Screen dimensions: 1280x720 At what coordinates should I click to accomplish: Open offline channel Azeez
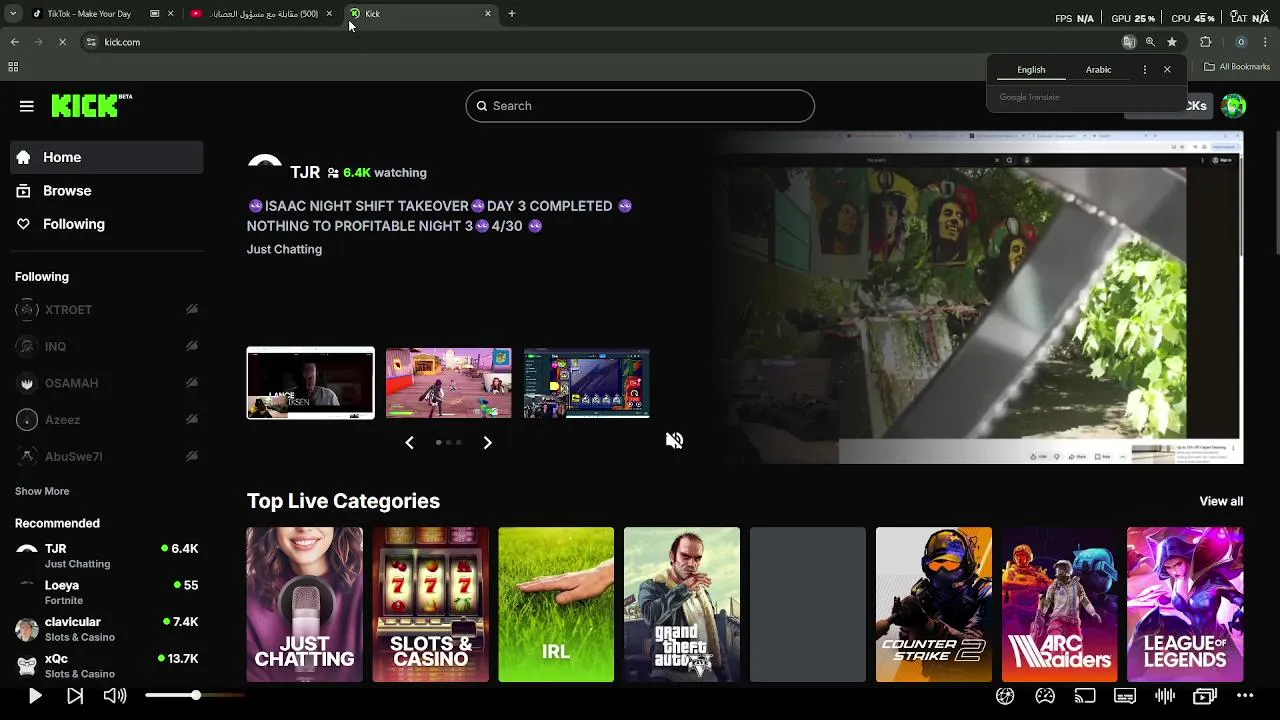coord(107,420)
